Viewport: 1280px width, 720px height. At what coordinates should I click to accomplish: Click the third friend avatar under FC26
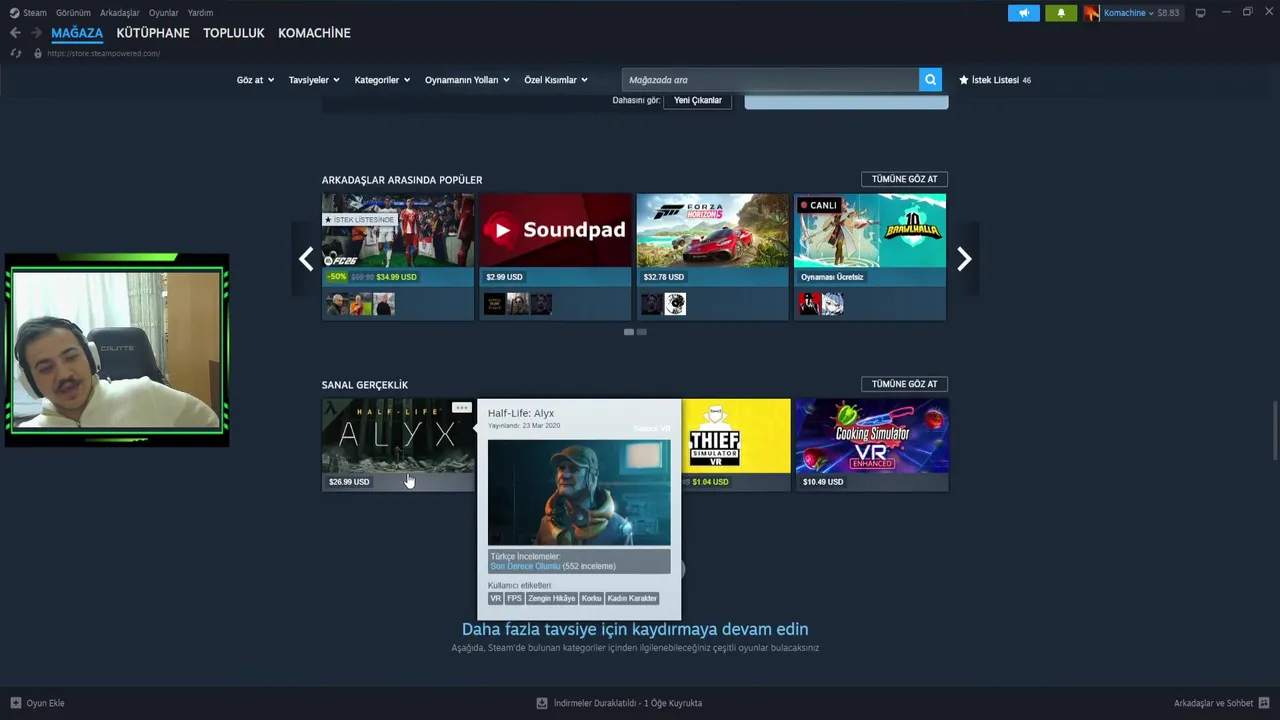pos(383,304)
